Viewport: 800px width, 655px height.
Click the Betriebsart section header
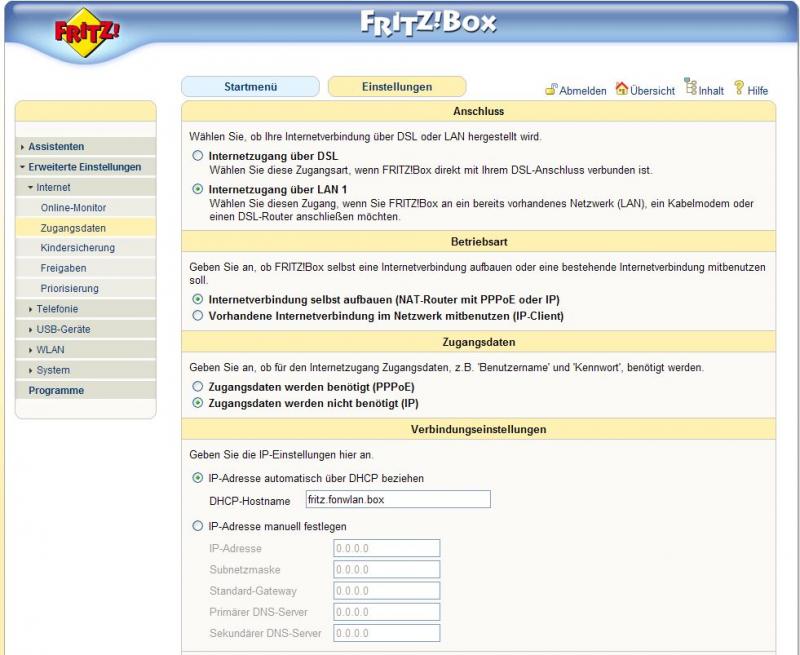[479, 241]
